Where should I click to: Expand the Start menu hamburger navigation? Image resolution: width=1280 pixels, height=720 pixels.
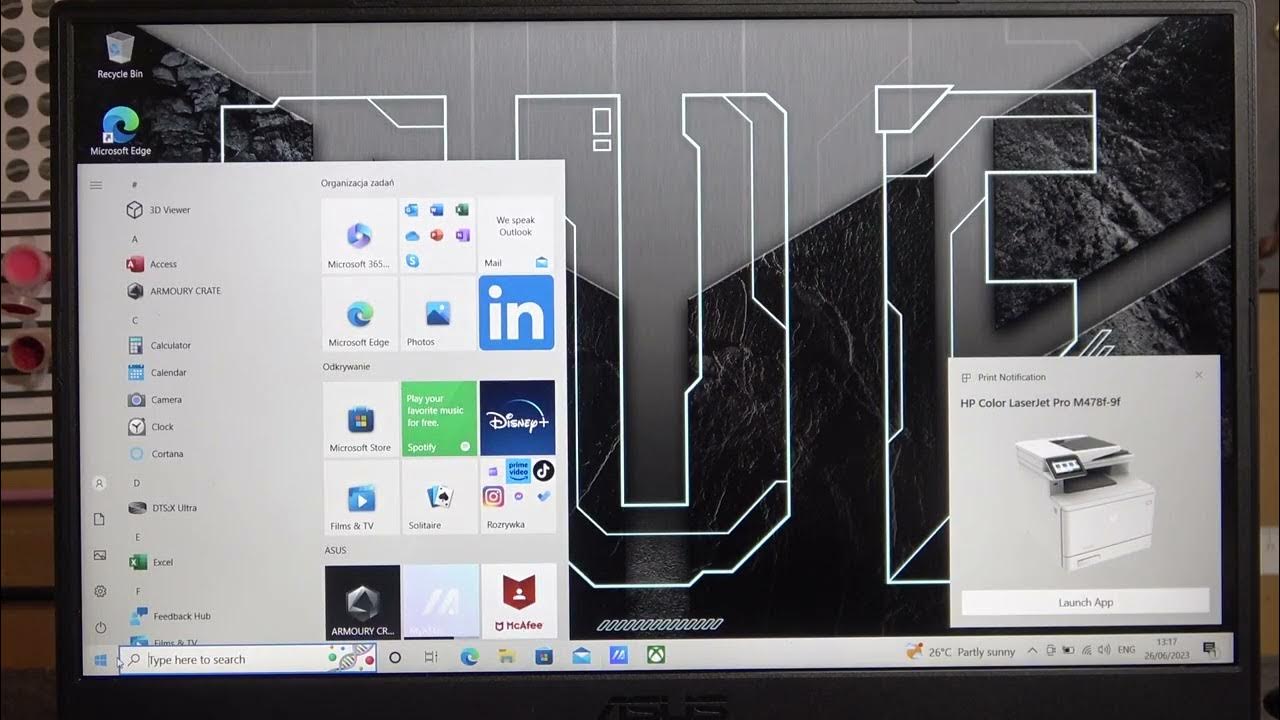point(96,185)
